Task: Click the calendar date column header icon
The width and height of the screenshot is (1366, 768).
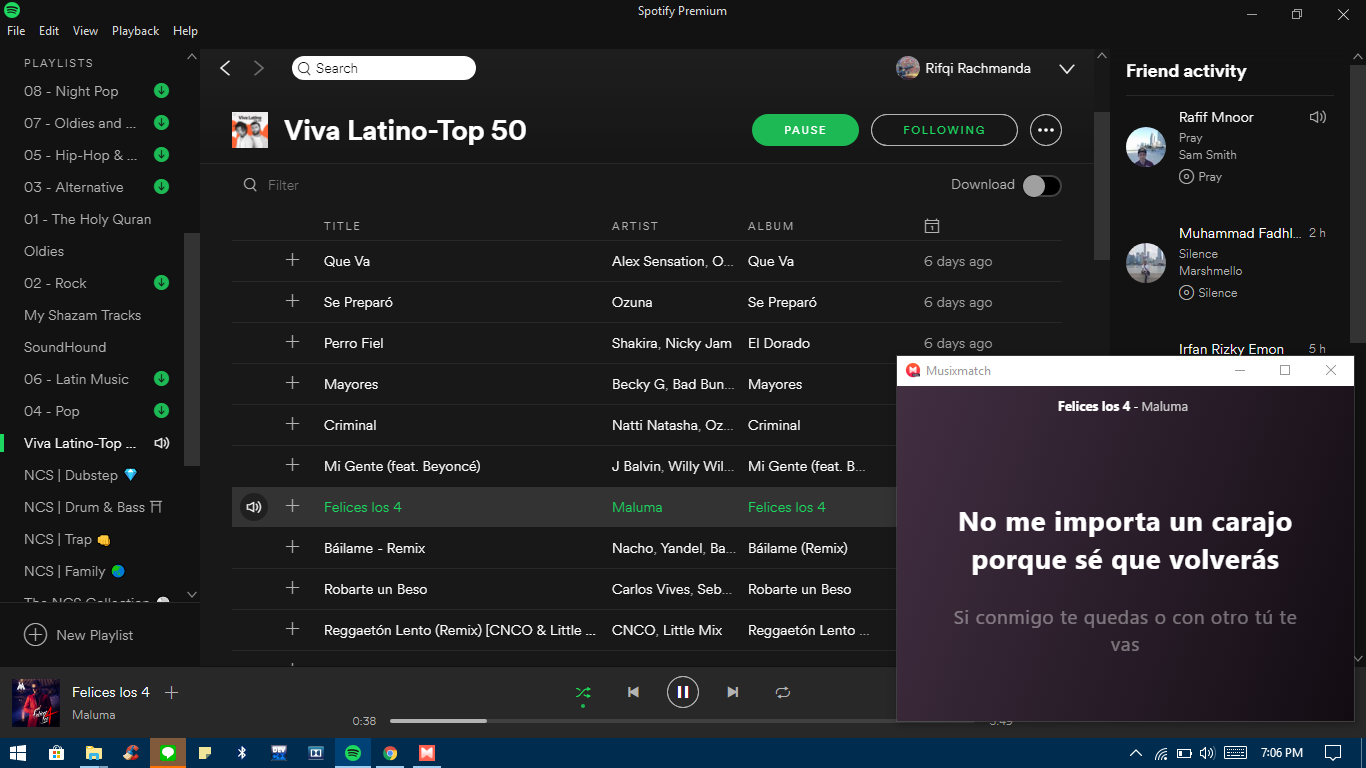Action: tap(932, 226)
